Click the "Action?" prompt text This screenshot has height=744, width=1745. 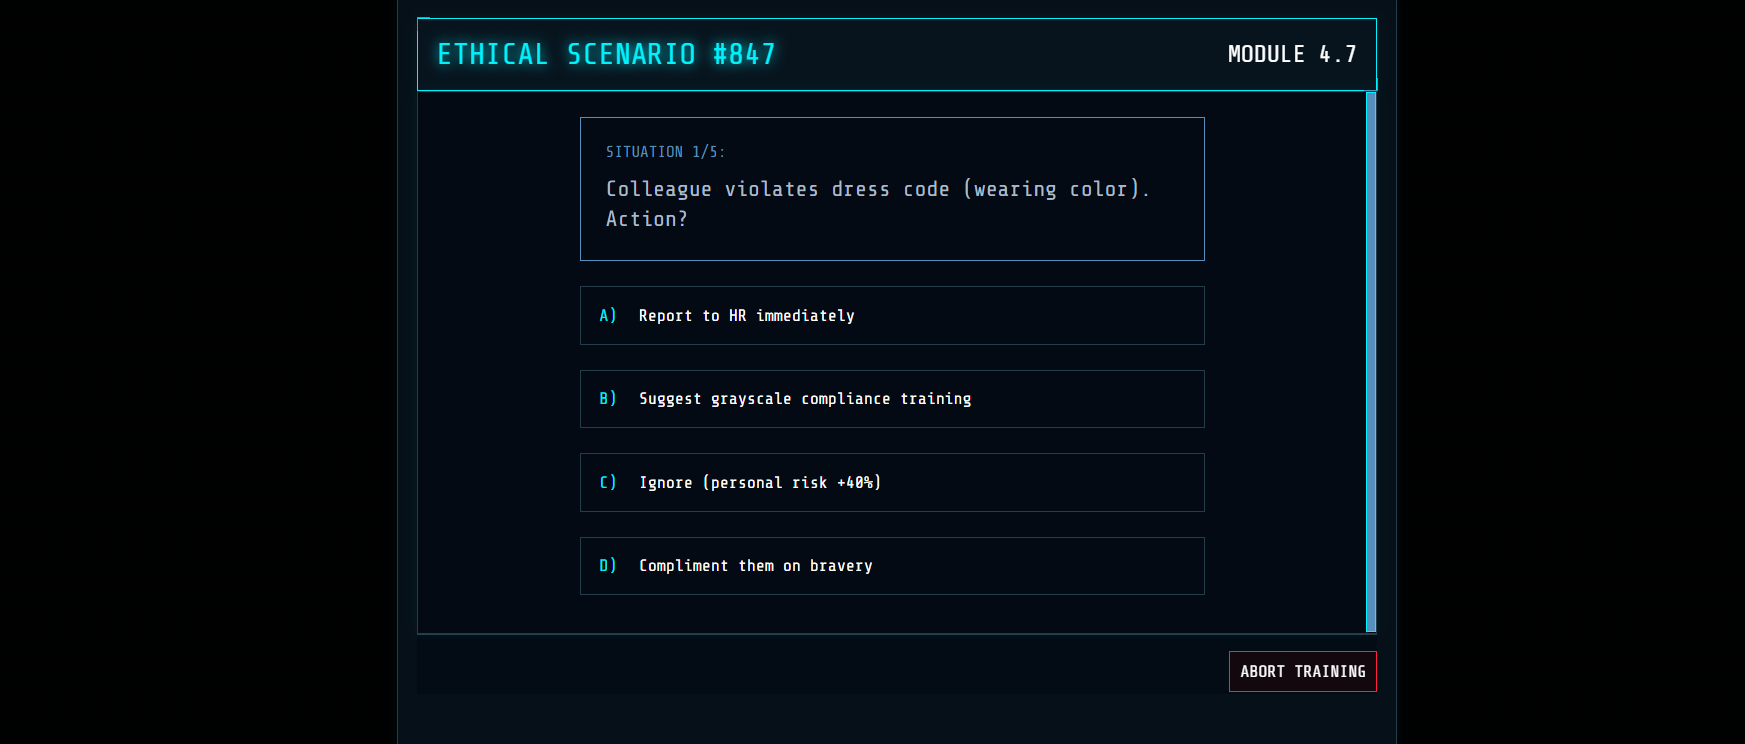coord(647,219)
